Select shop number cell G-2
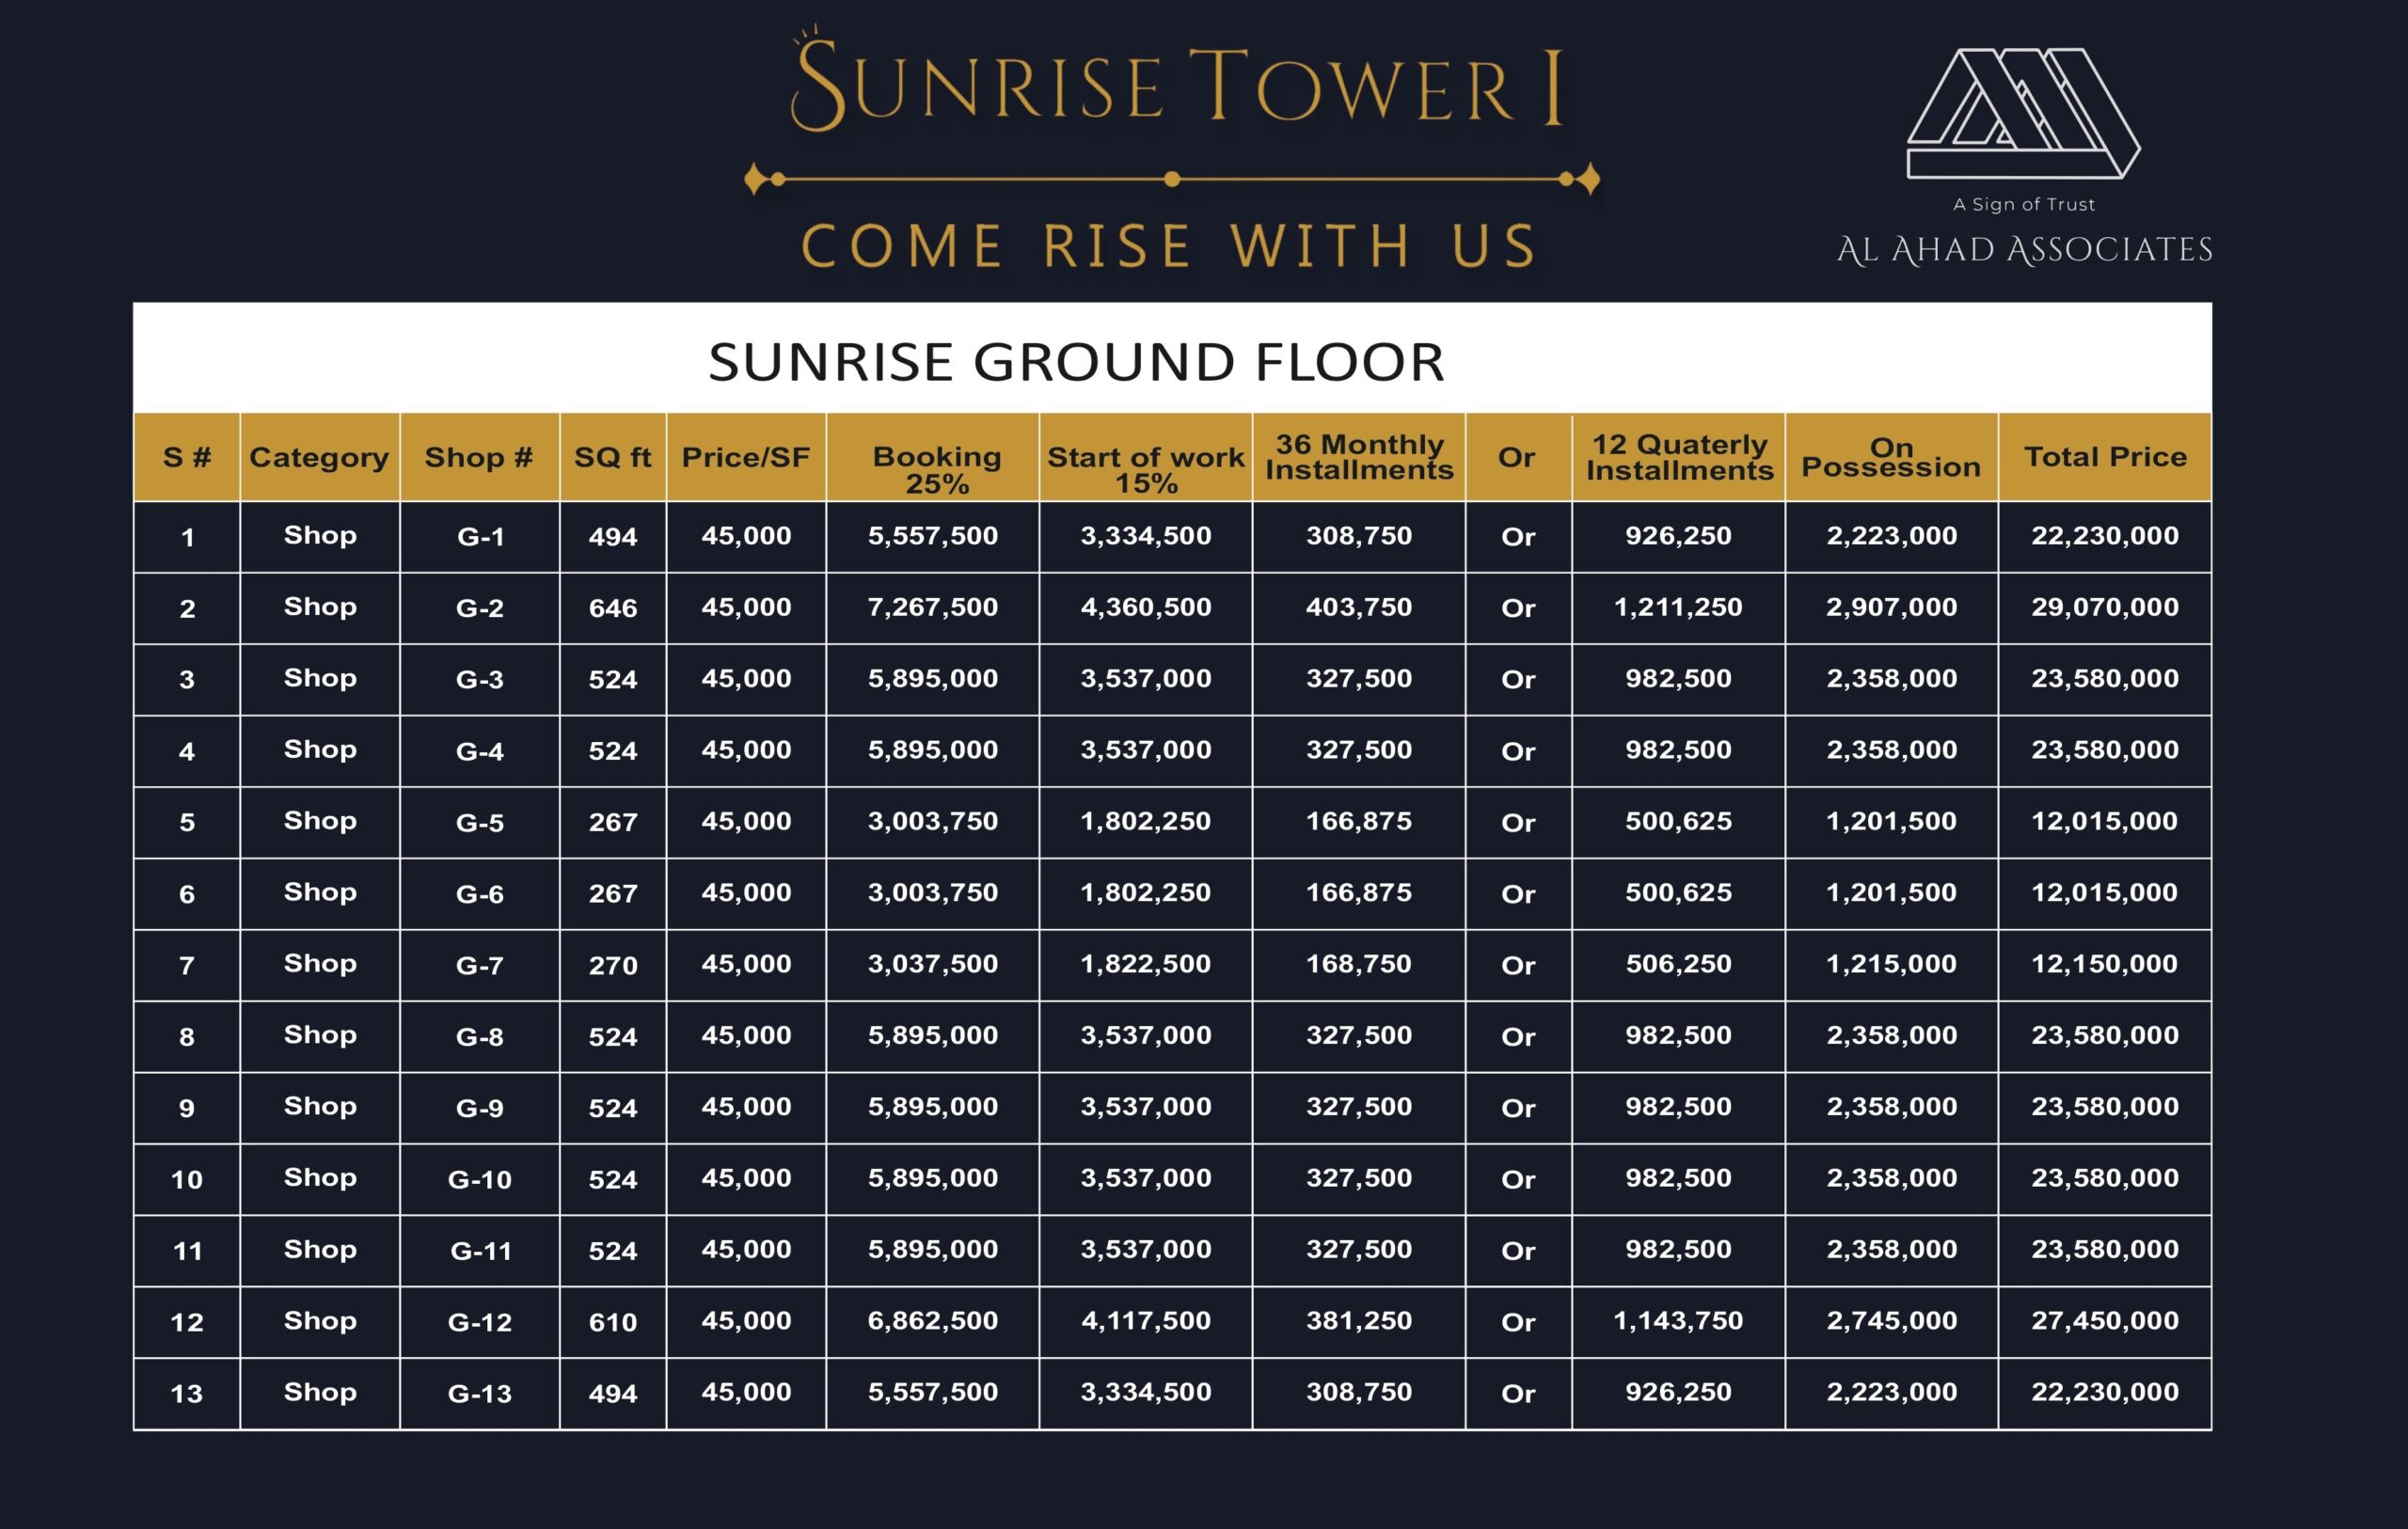This screenshot has height=1529, width=2408. click(x=480, y=608)
